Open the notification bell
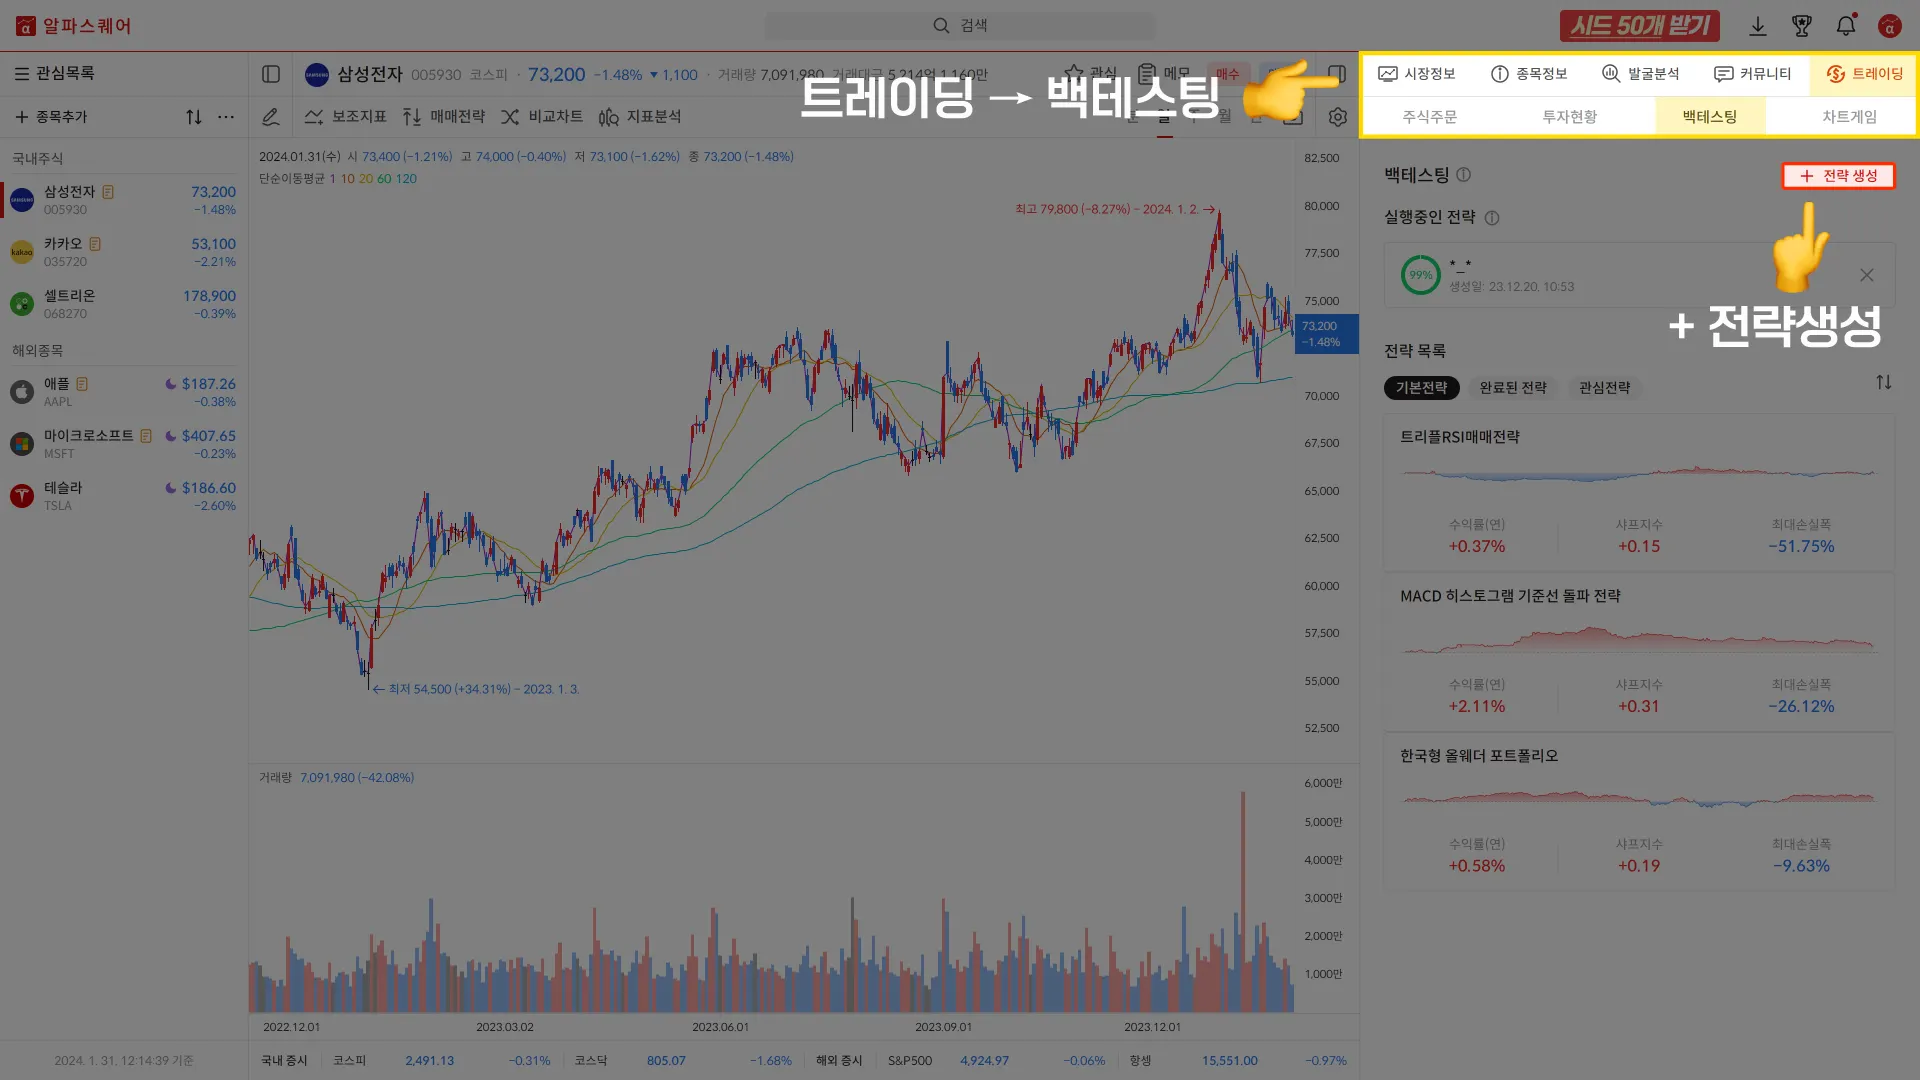This screenshot has width=1920, height=1080. coord(1845,26)
